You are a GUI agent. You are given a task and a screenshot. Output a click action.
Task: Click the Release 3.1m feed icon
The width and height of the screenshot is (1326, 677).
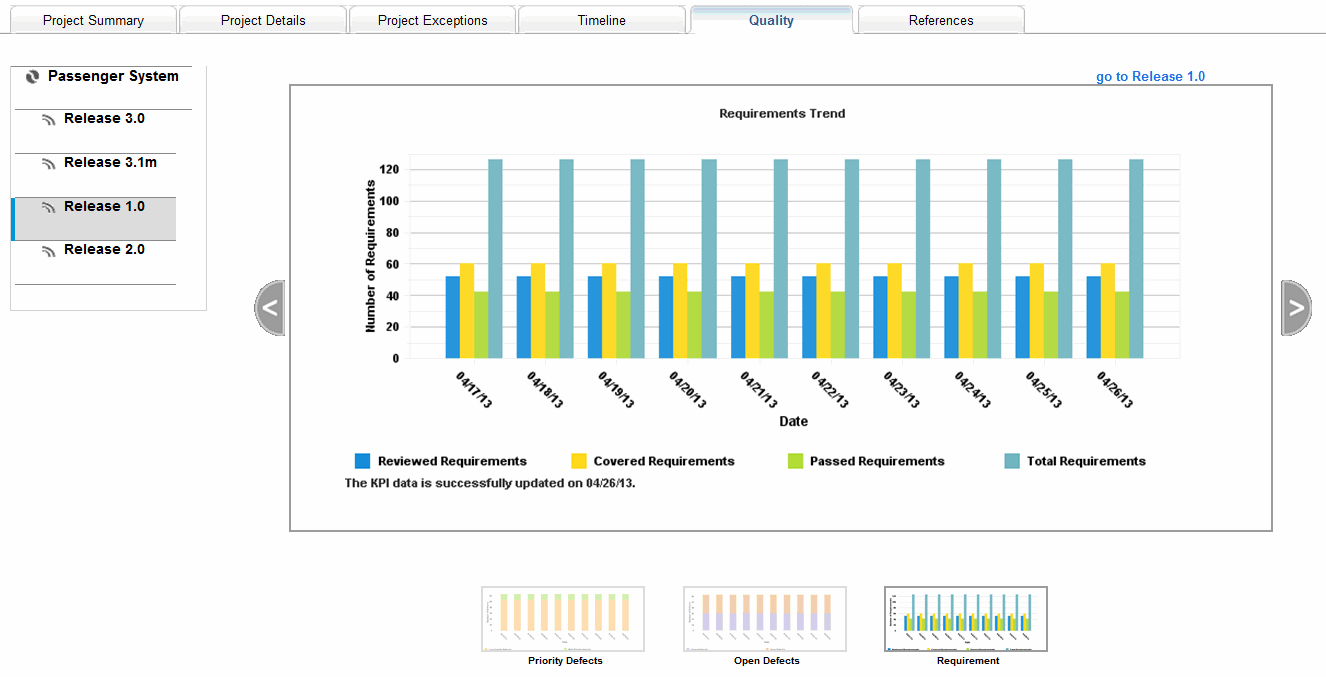pos(48,164)
